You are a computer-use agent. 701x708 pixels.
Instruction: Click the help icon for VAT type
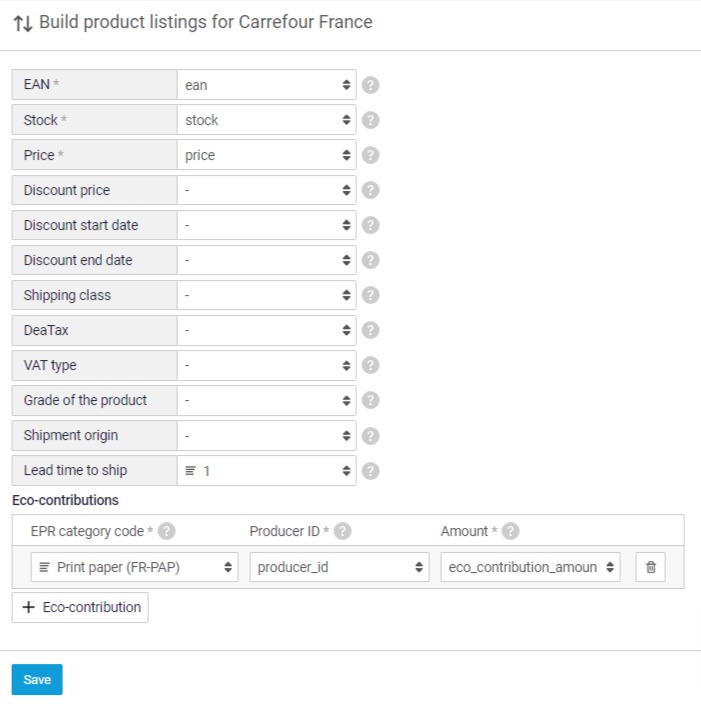(370, 365)
